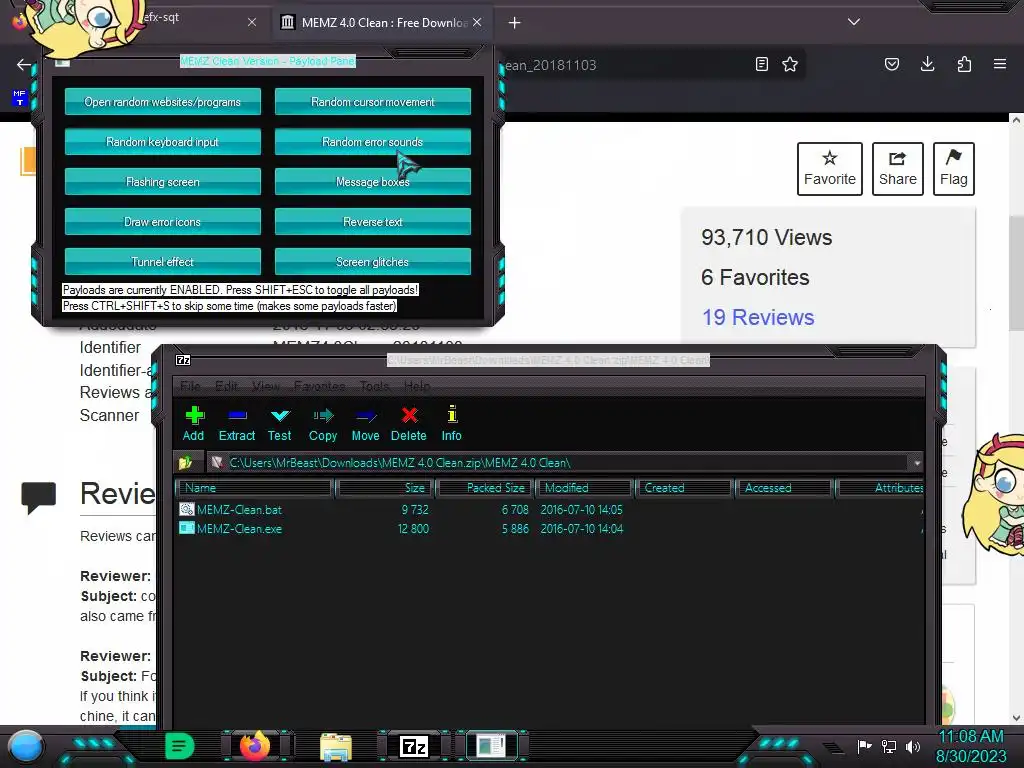Open the Firefox downloads panel
The width and height of the screenshot is (1024, 768).
pos(927,64)
